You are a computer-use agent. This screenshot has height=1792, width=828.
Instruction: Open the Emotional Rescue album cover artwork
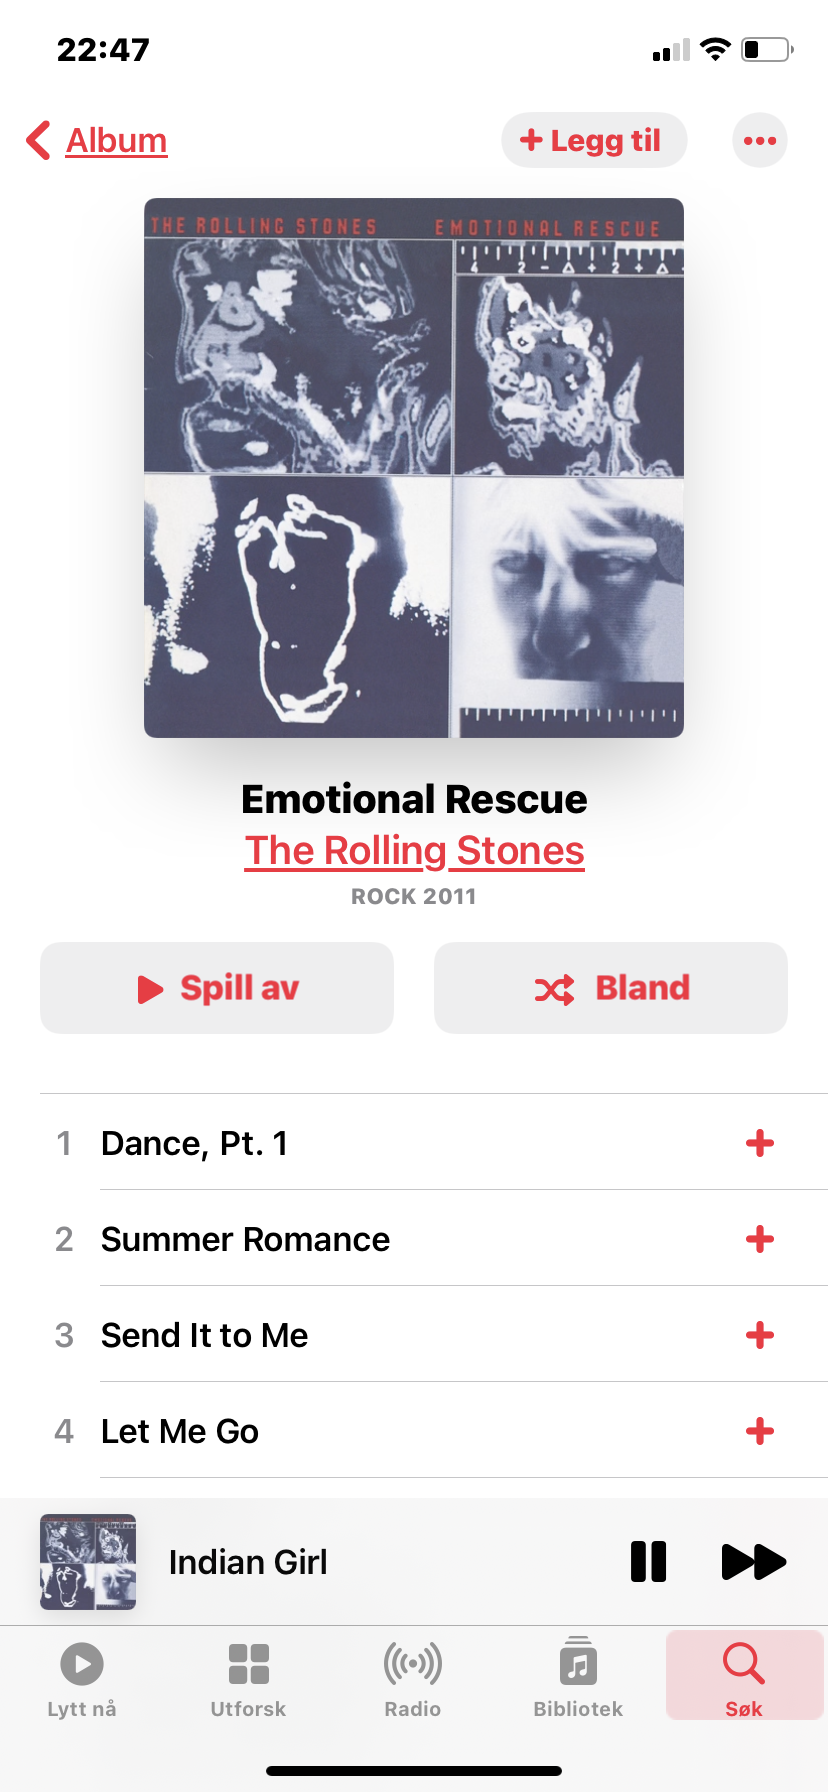(414, 468)
